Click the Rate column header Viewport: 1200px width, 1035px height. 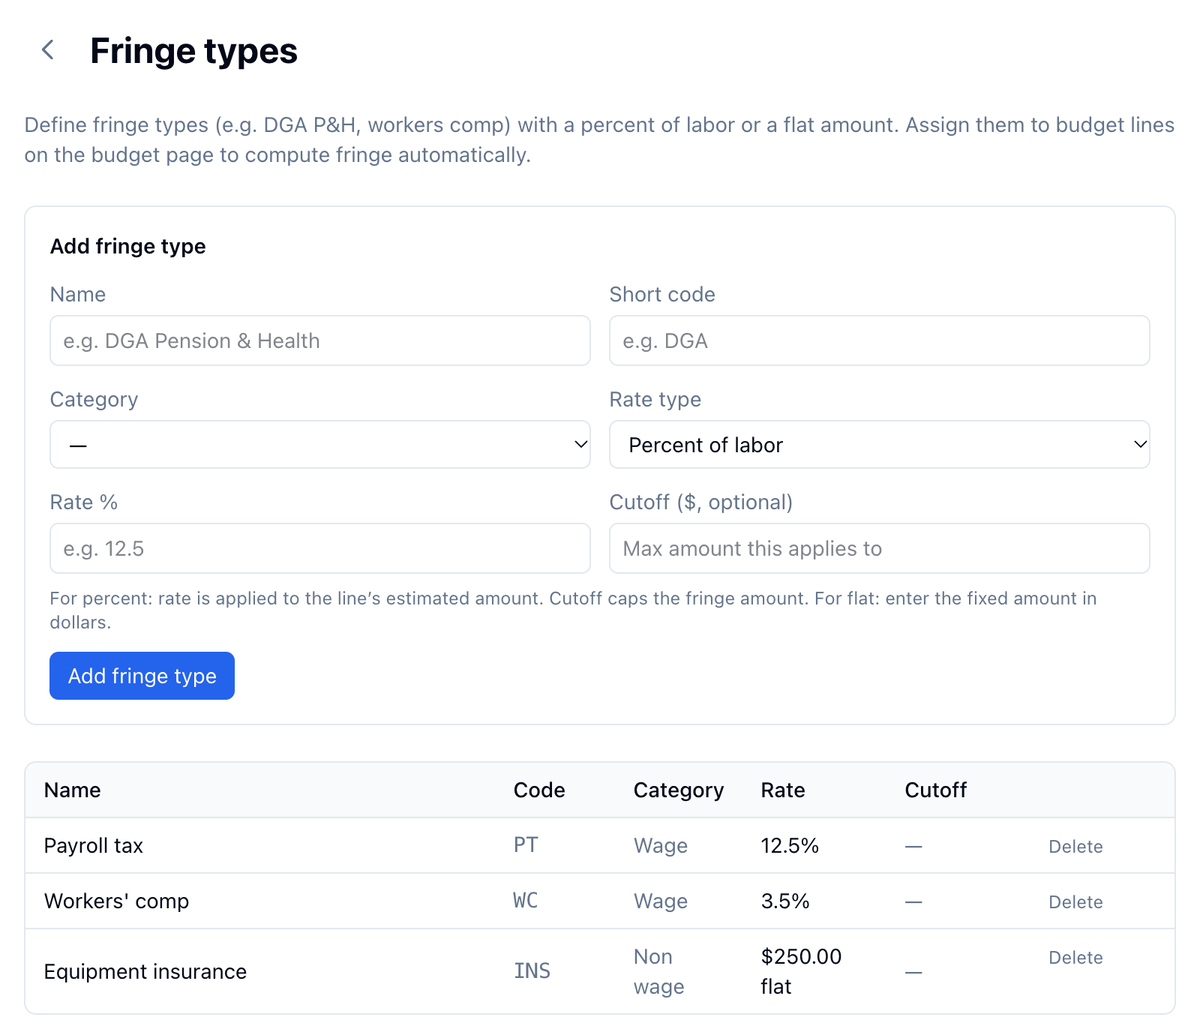(782, 790)
